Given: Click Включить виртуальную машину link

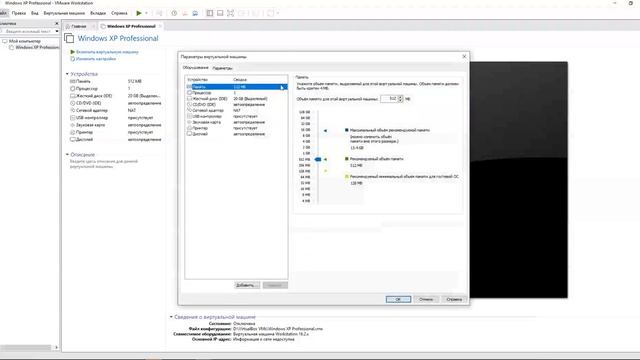Looking at the screenshot, I should [107, 52].
